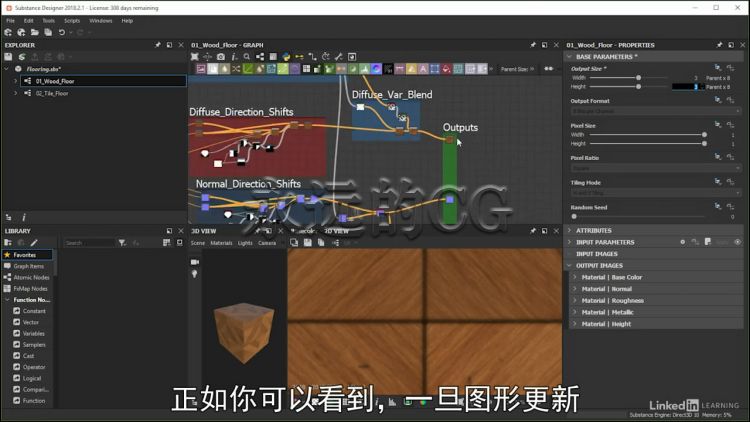
Task: Click the Library search field
Action: (88, 243)
